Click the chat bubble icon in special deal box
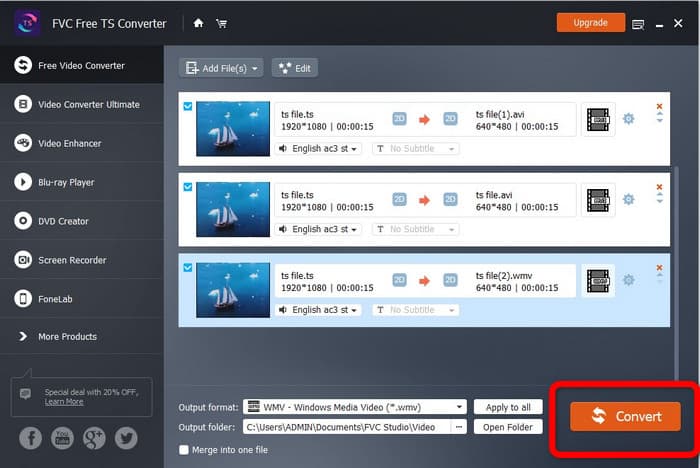 (x=25, y=394)
